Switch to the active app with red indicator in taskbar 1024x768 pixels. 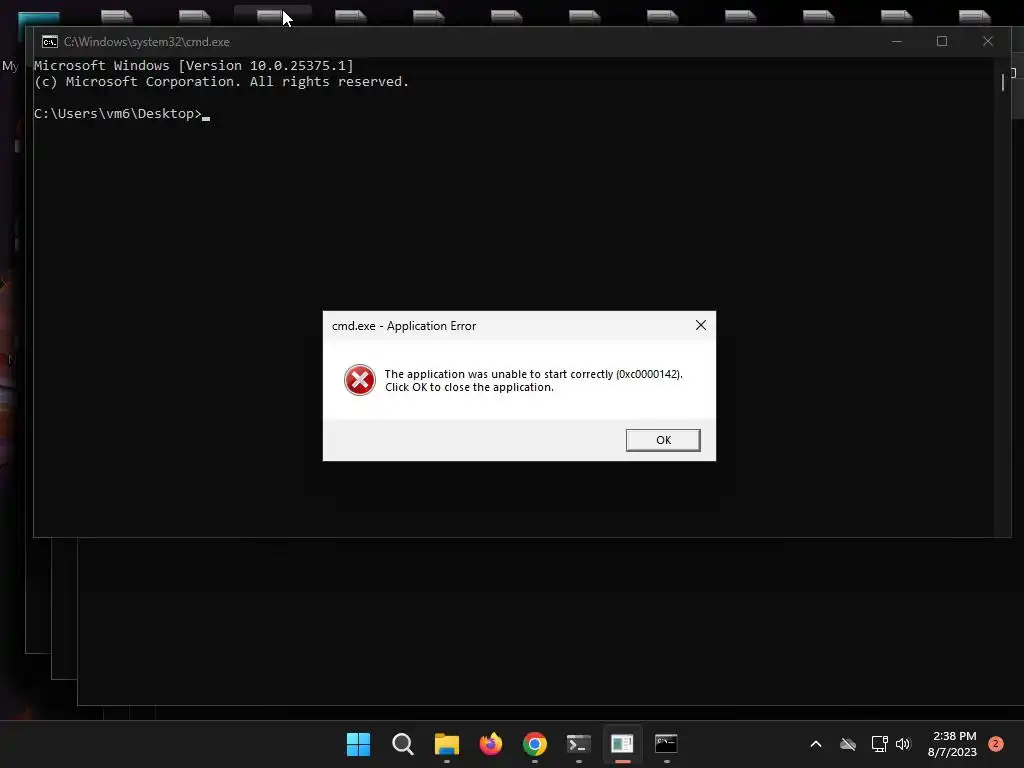tap(622, 744)
